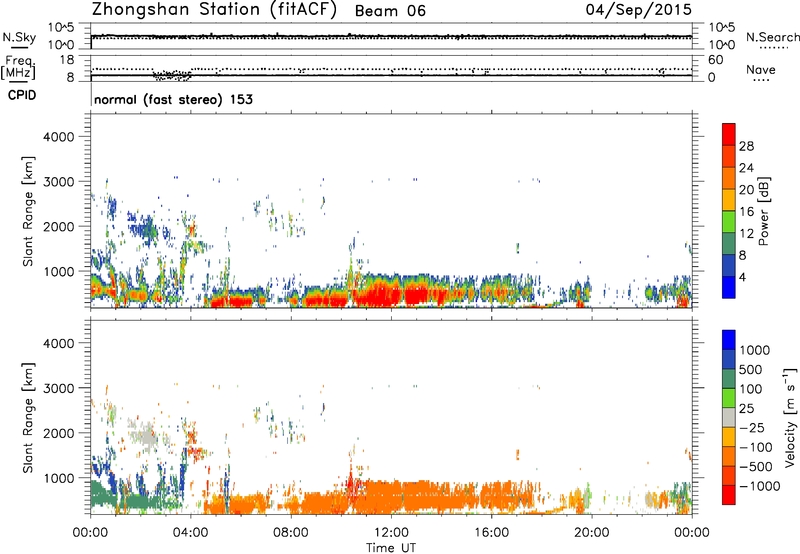This screenshot has height=554, width=800.
Task: Click the '4' Power colorbar tick
Action: (742, 277)
